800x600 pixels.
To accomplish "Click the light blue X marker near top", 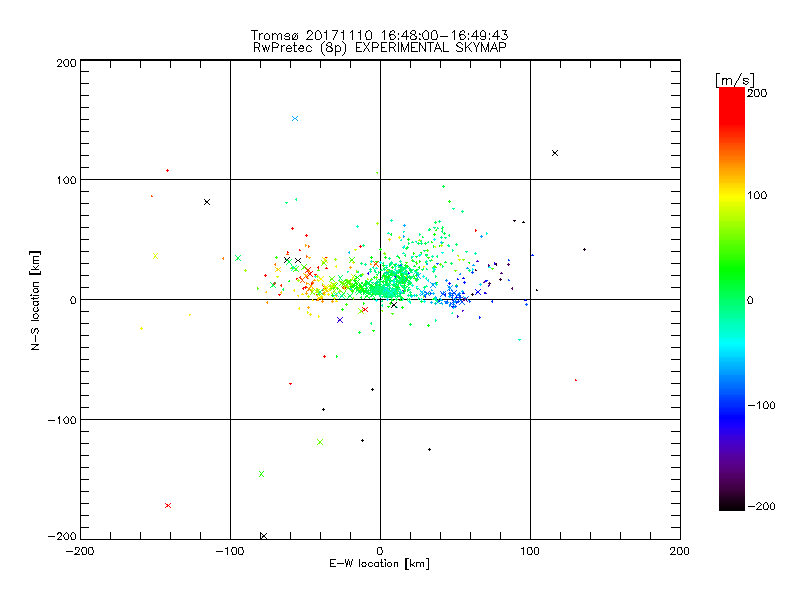I will point(295,118).
